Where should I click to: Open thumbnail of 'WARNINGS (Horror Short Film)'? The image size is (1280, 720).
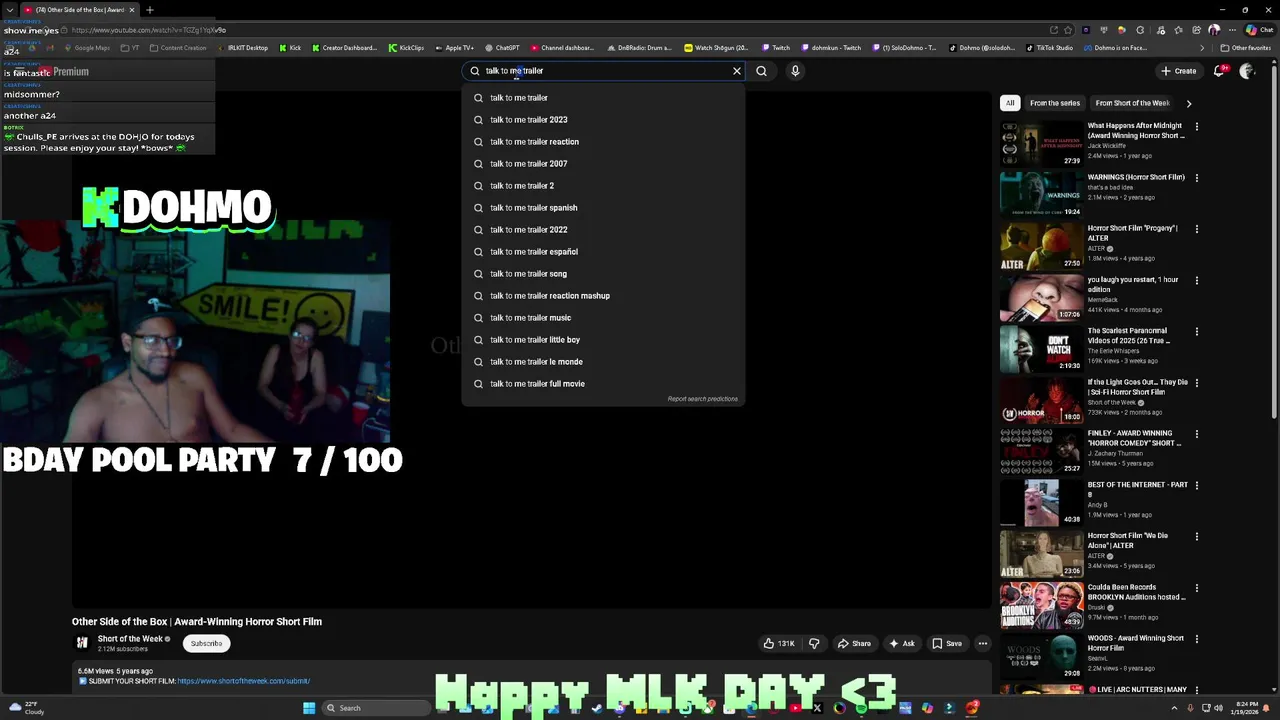tap(1041, 195)
